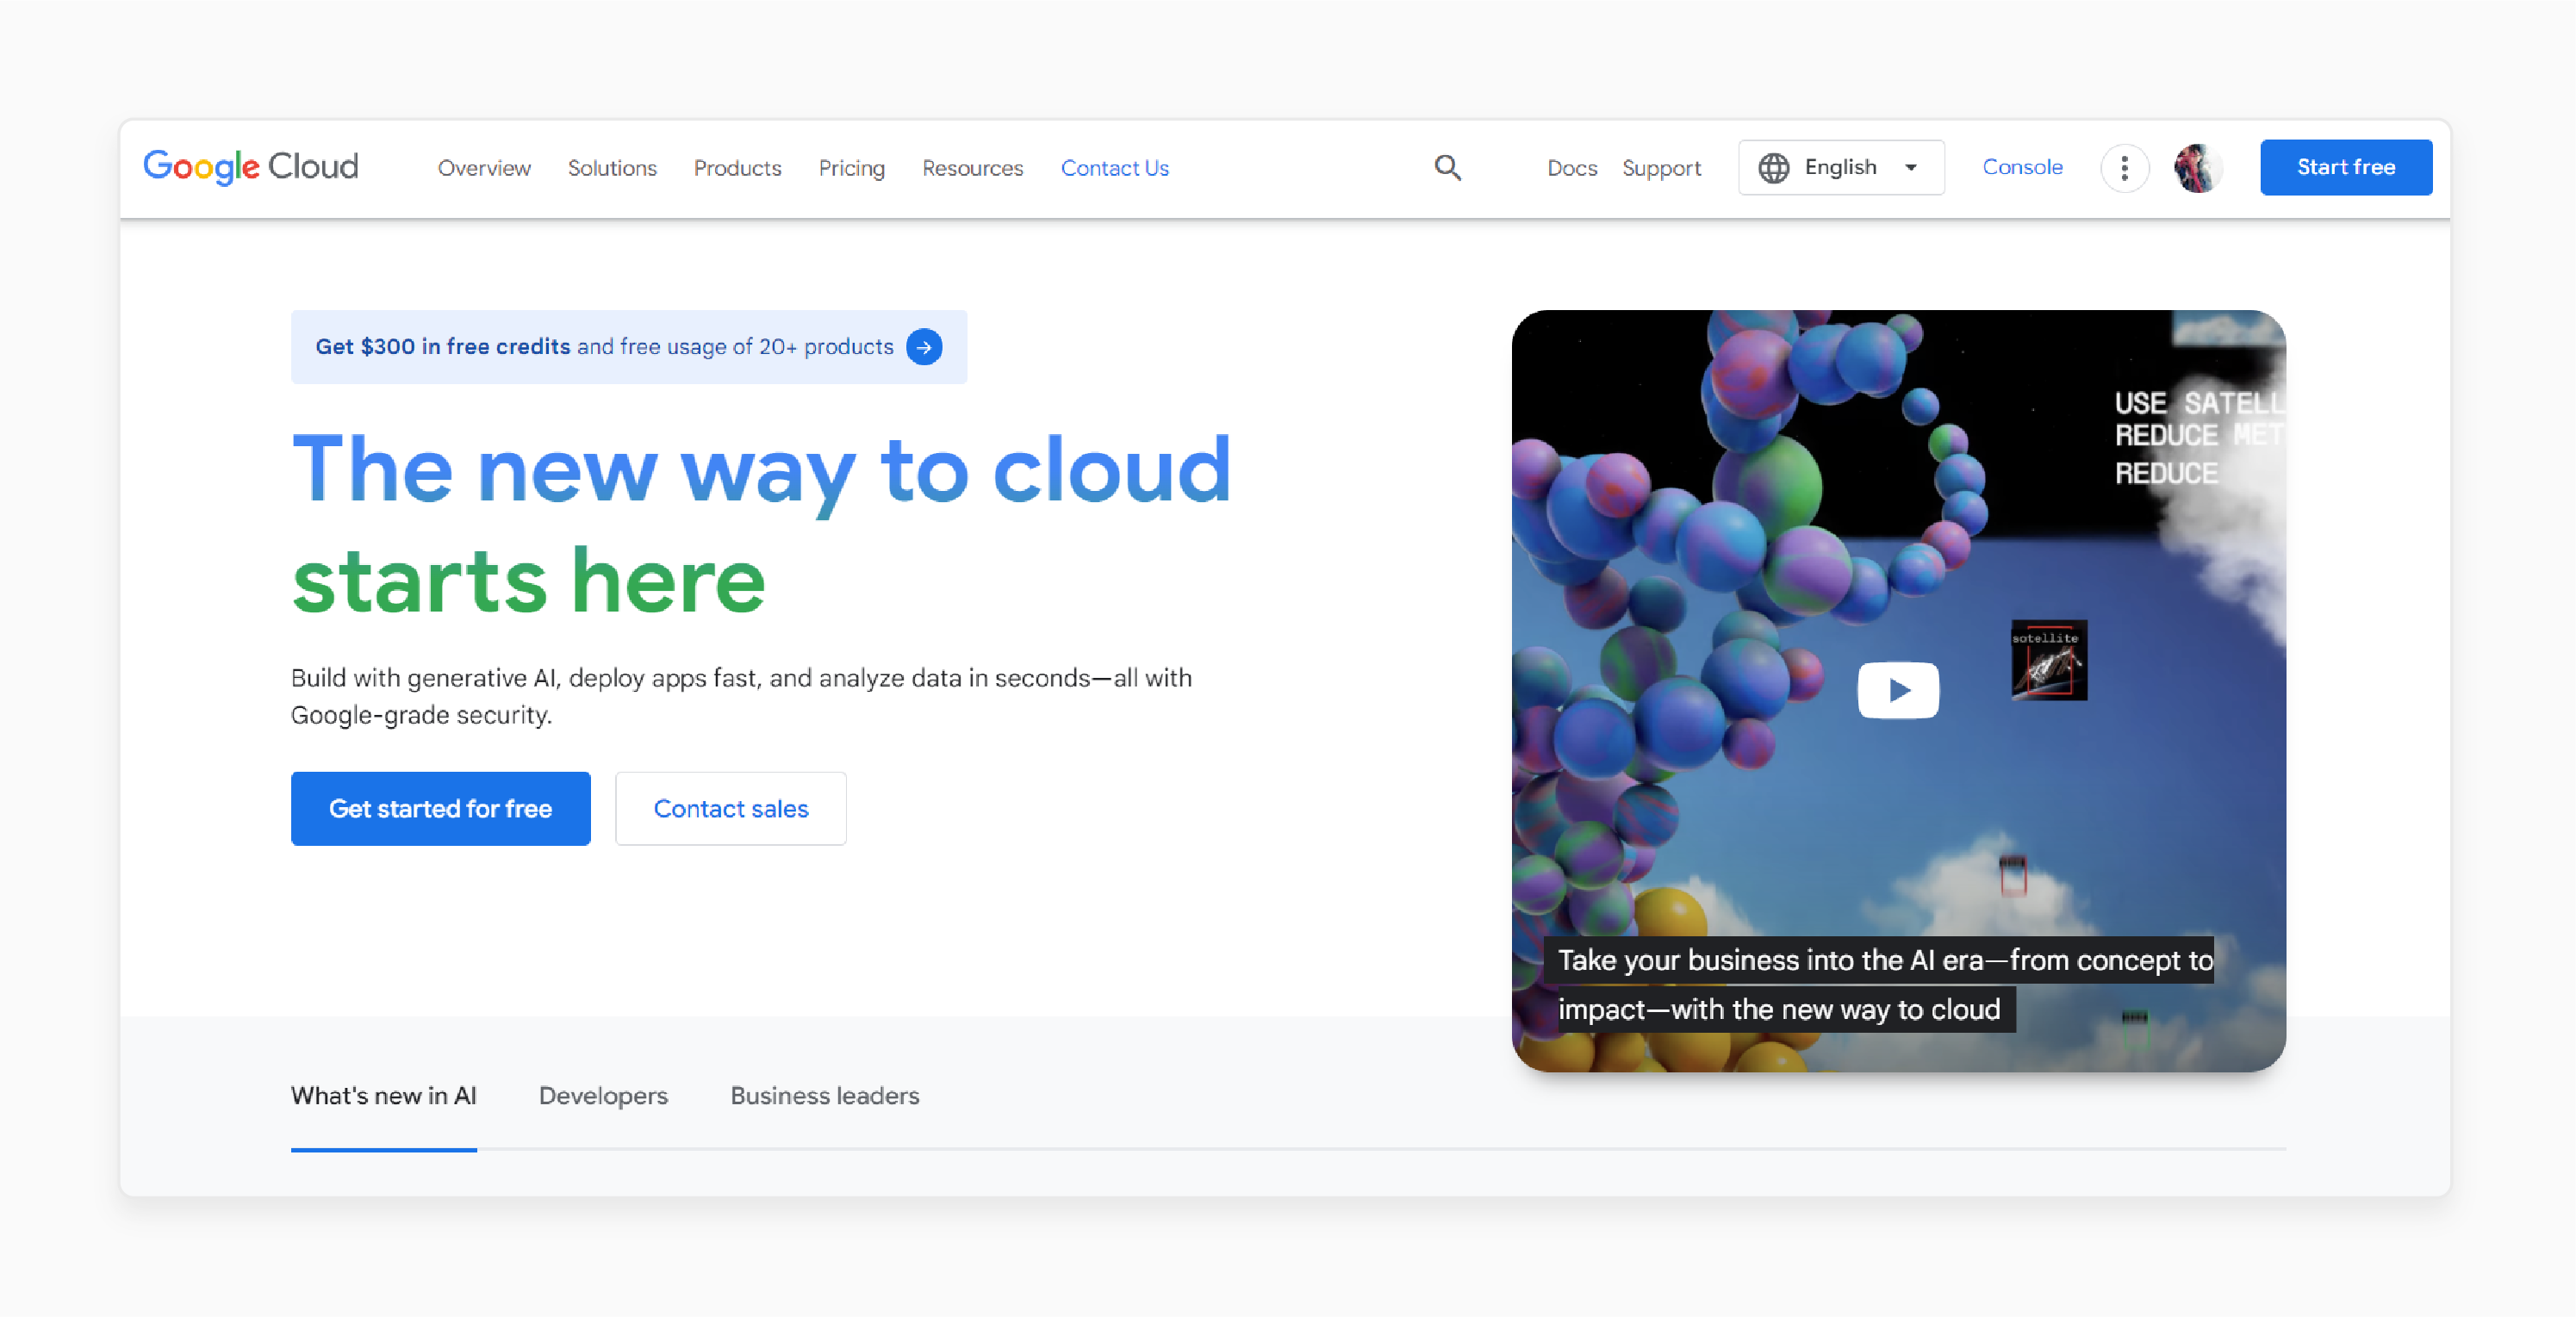2576x1317 pixels.
Task: Click the satellite thumbnail in the video
Action: (x=2049, y=660)
